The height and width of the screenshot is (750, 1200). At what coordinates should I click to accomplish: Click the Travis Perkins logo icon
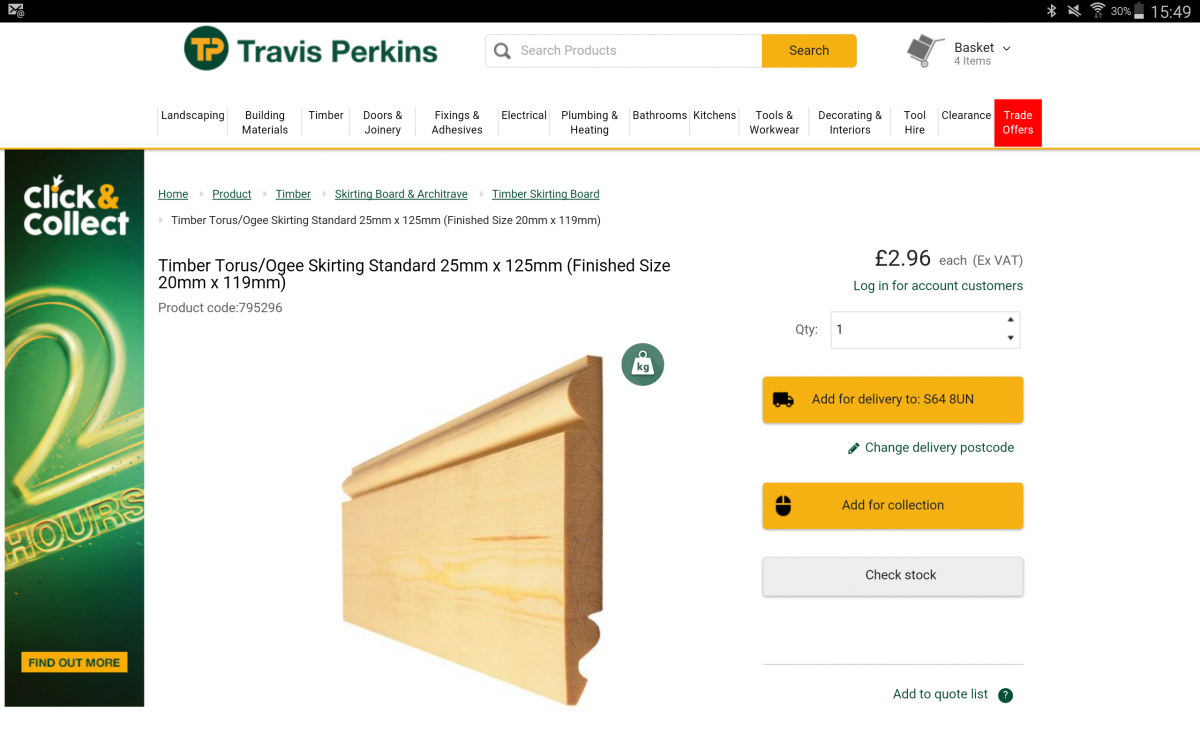[207, 49]
